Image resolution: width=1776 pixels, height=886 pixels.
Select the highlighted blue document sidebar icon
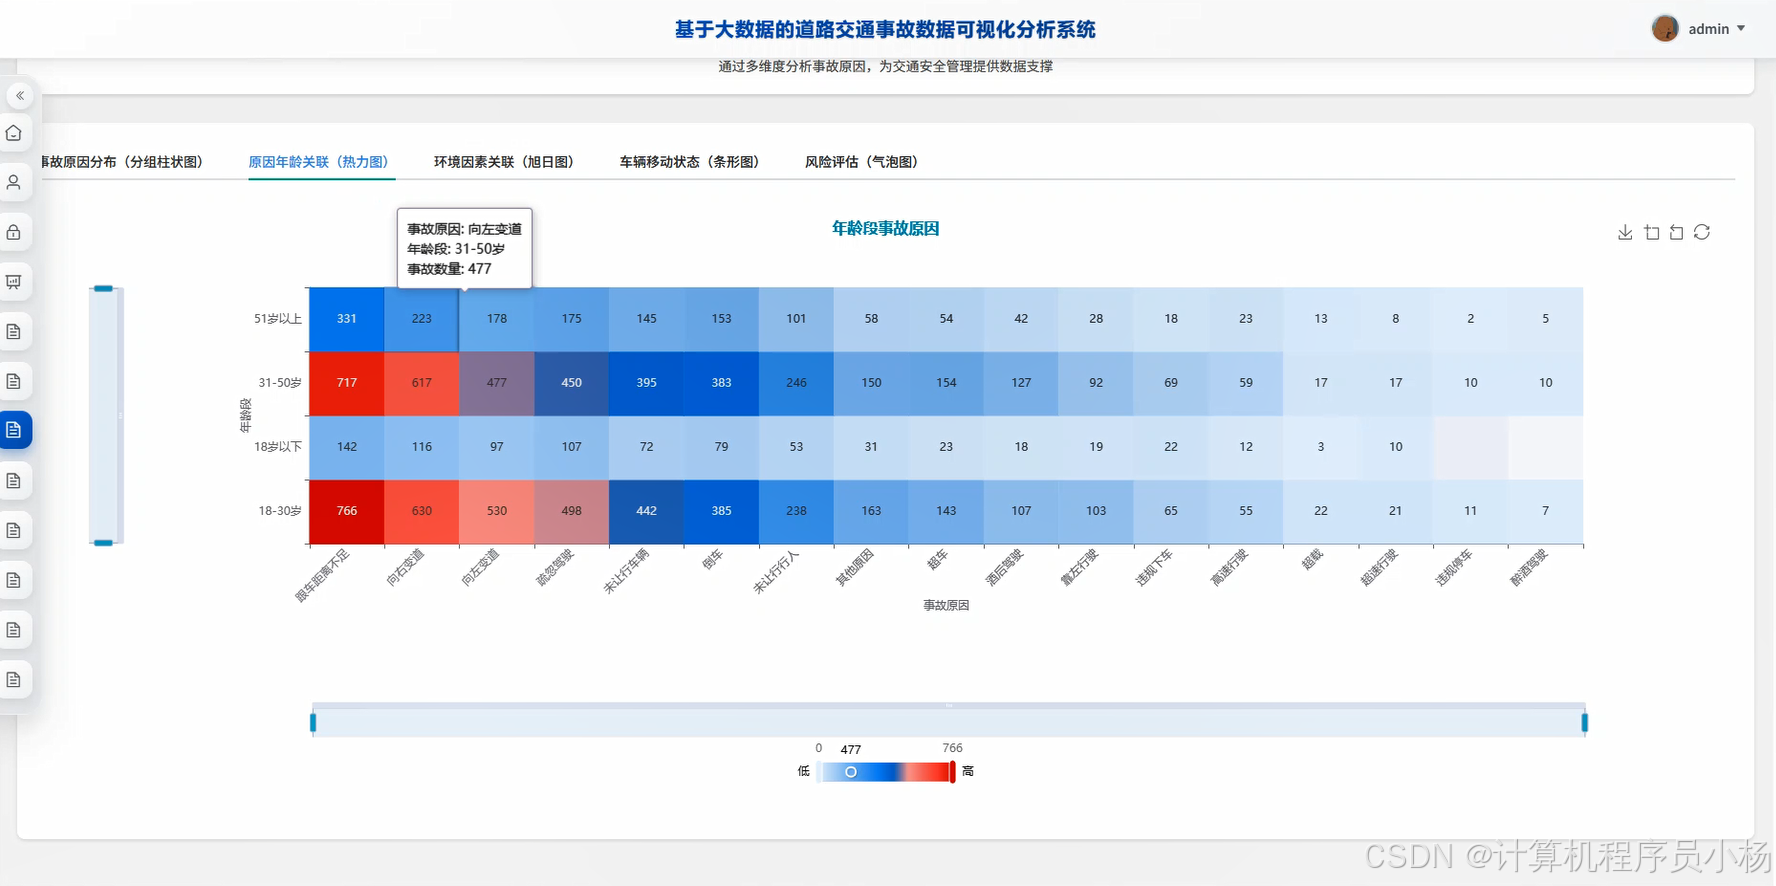coord(14,430)
